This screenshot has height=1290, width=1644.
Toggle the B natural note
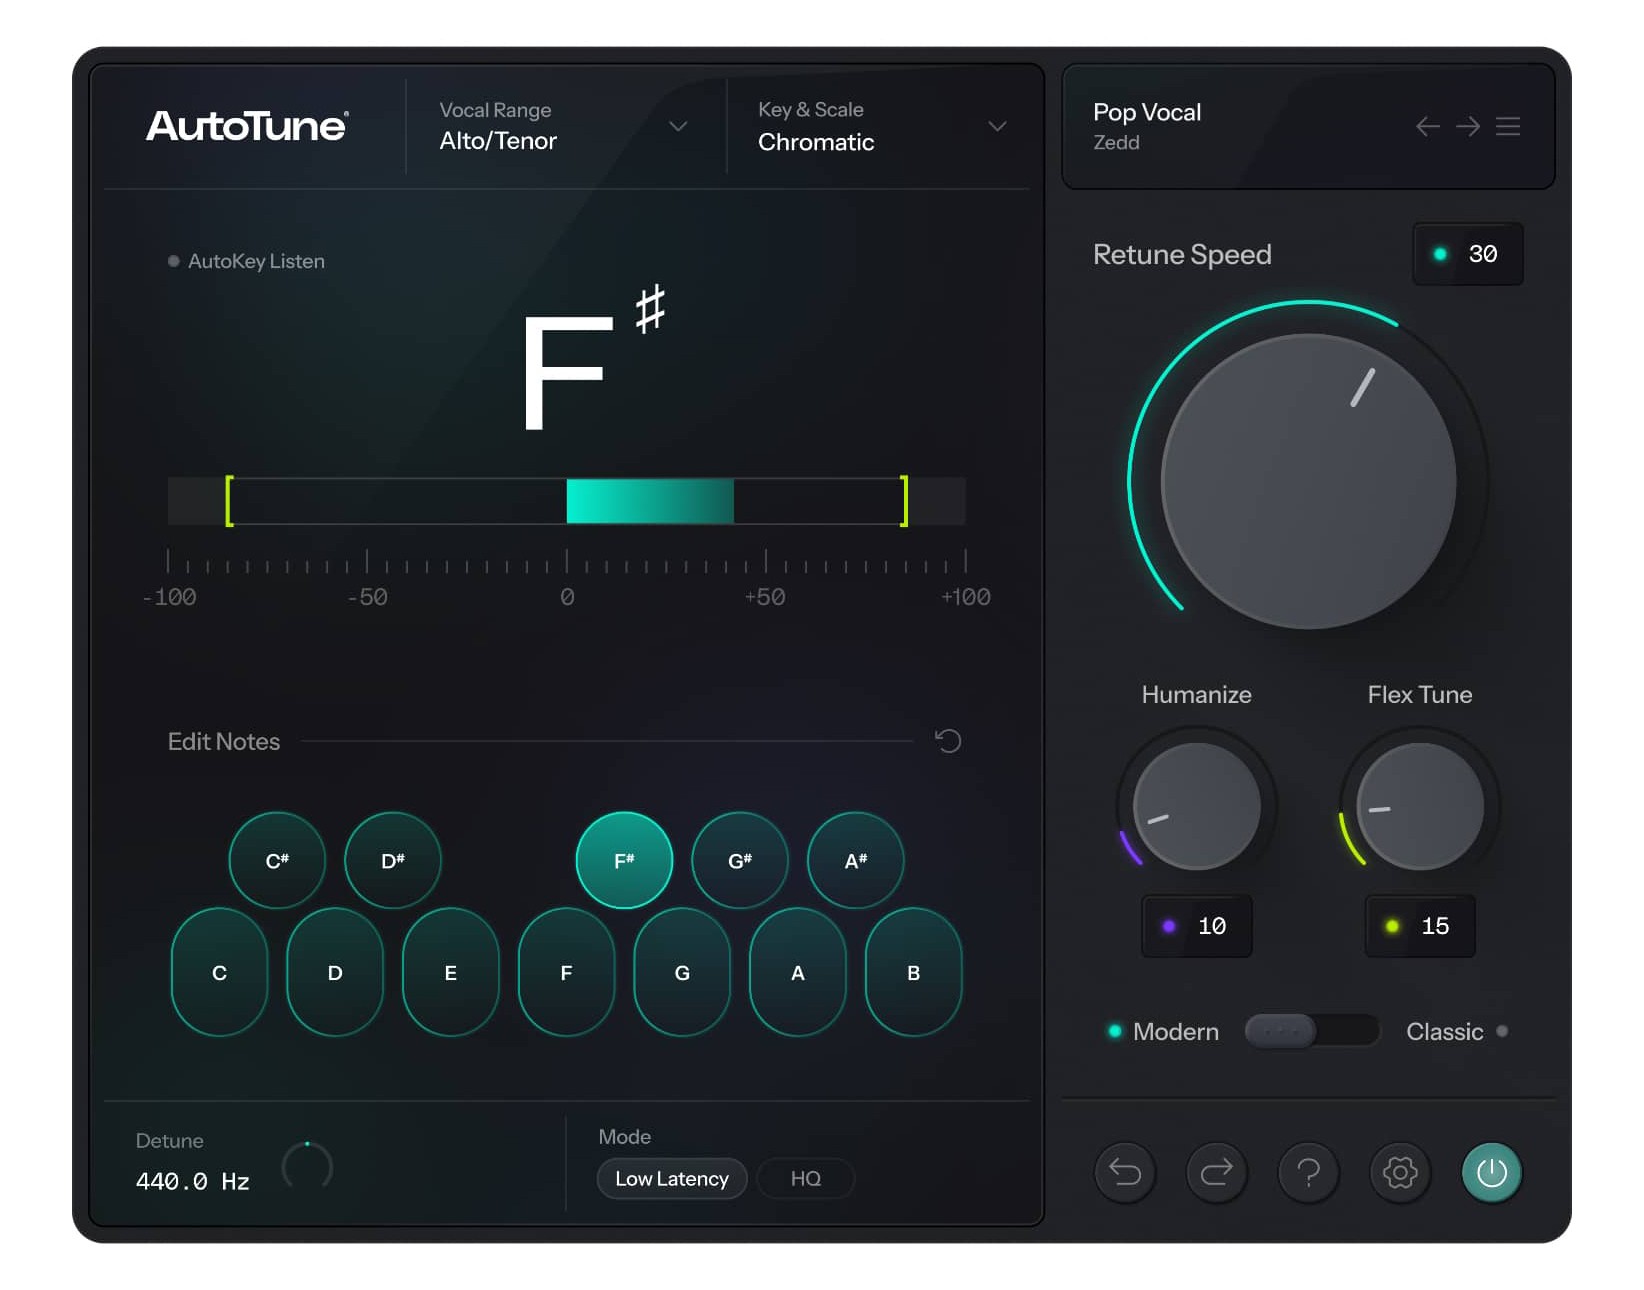pos(913,972)
